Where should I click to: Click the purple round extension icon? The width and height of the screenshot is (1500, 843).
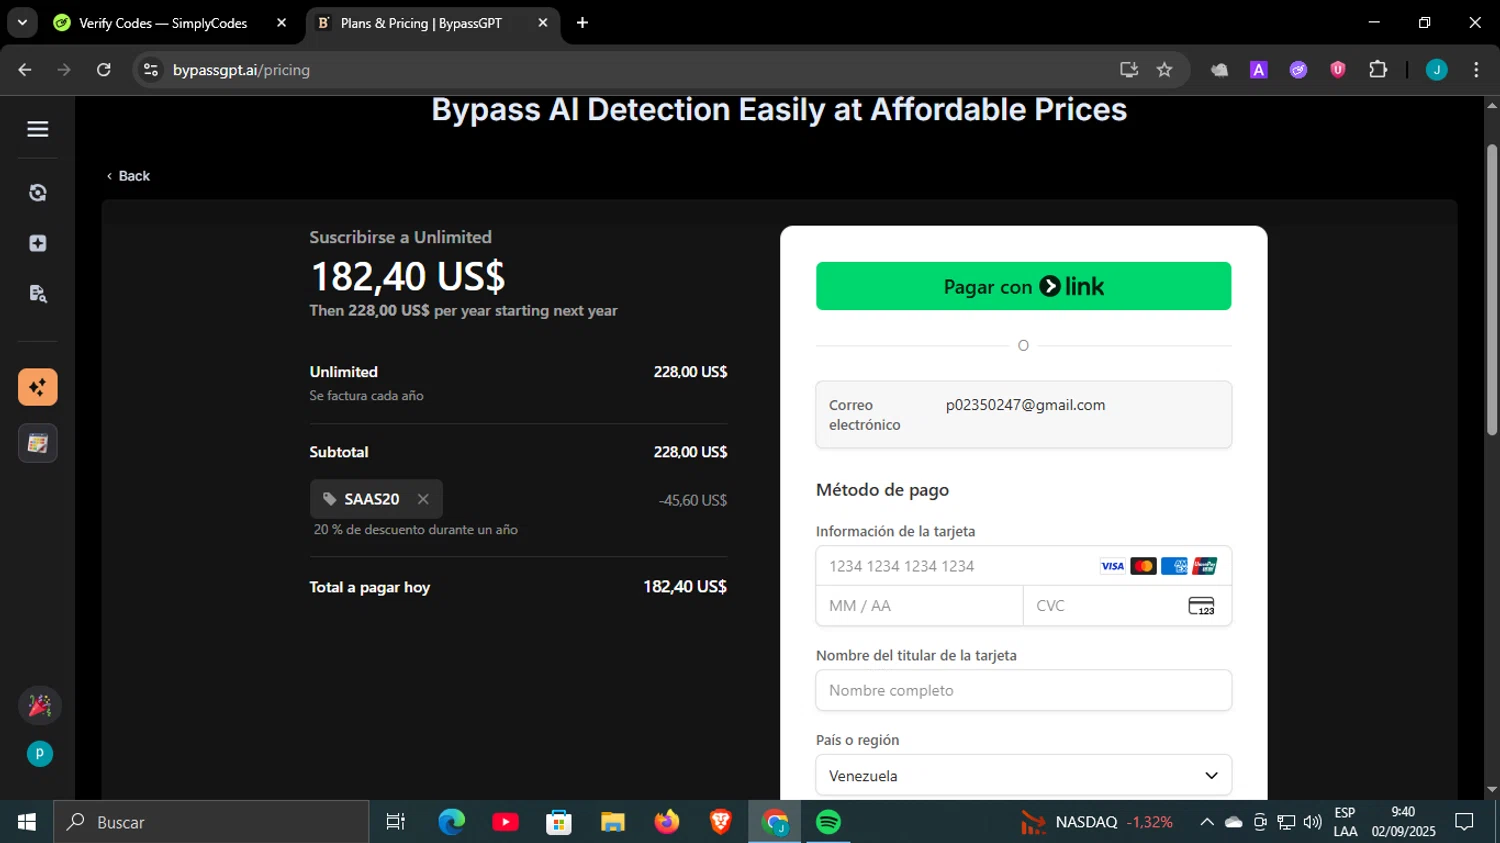pyautogui.click(x=1298, y=70)
